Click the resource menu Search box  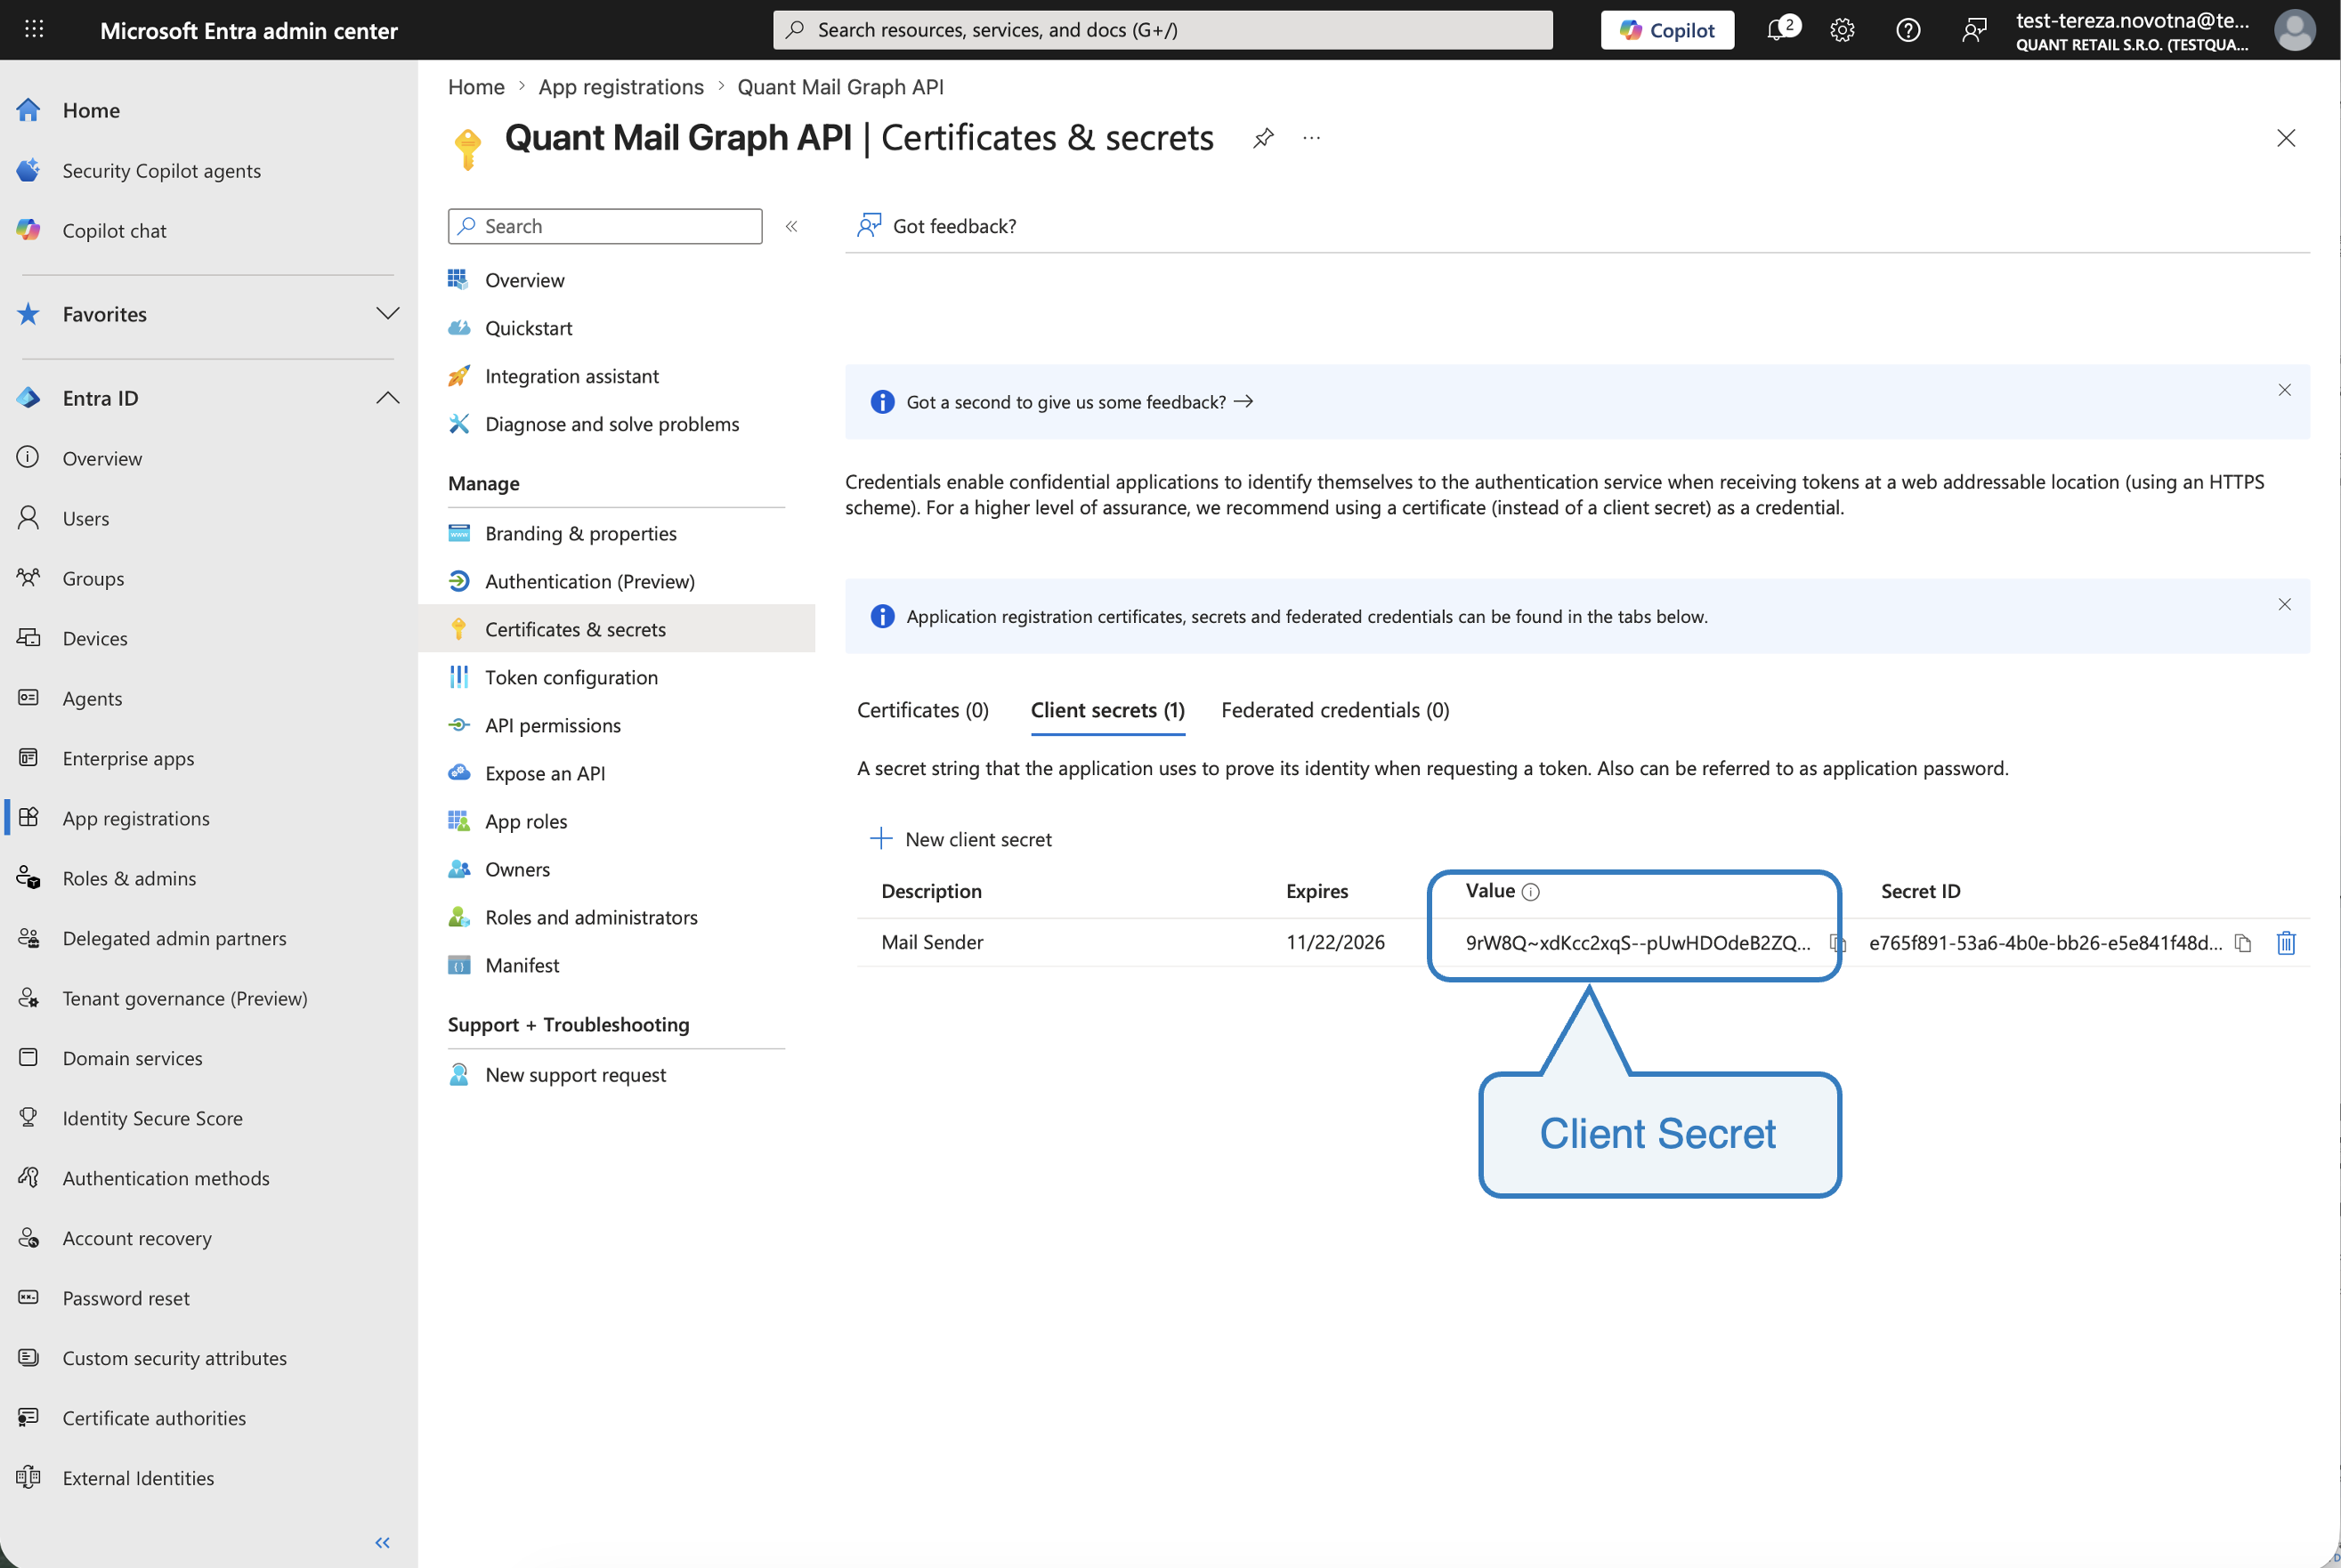pos(605,226)
